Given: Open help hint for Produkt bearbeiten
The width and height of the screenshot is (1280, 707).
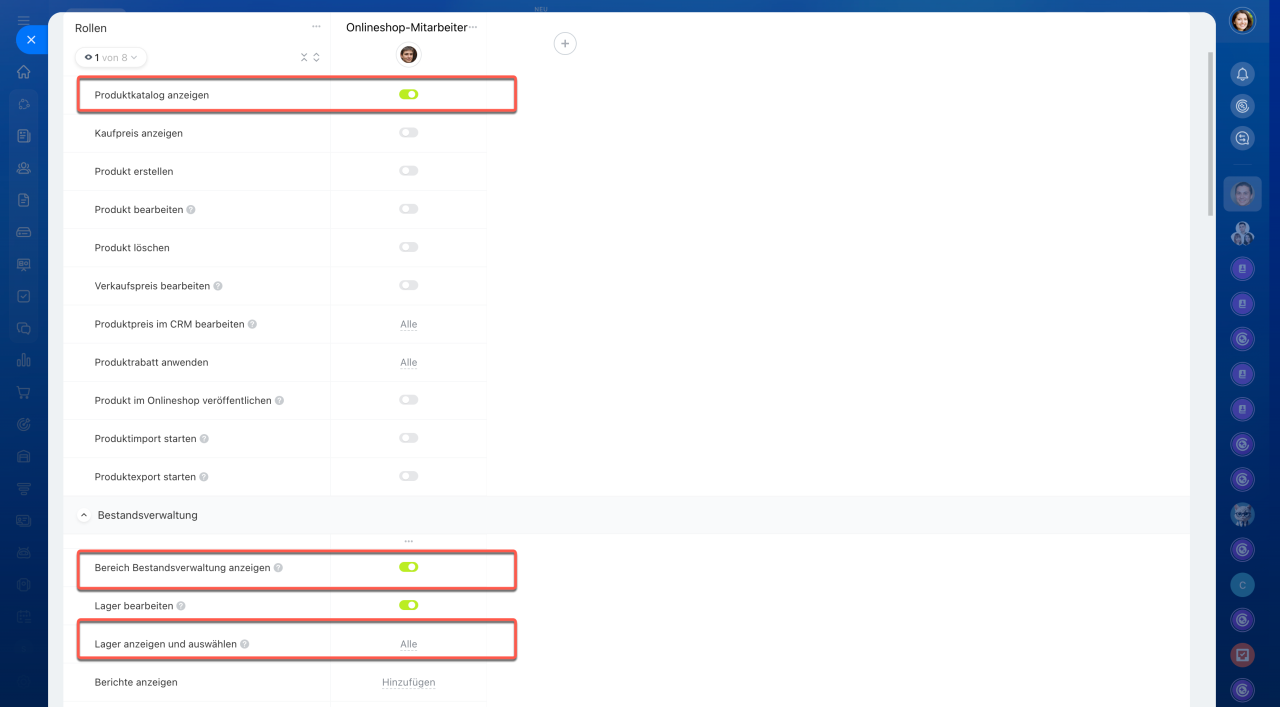Looking at the screenshot, I should (x=191, y=210).
